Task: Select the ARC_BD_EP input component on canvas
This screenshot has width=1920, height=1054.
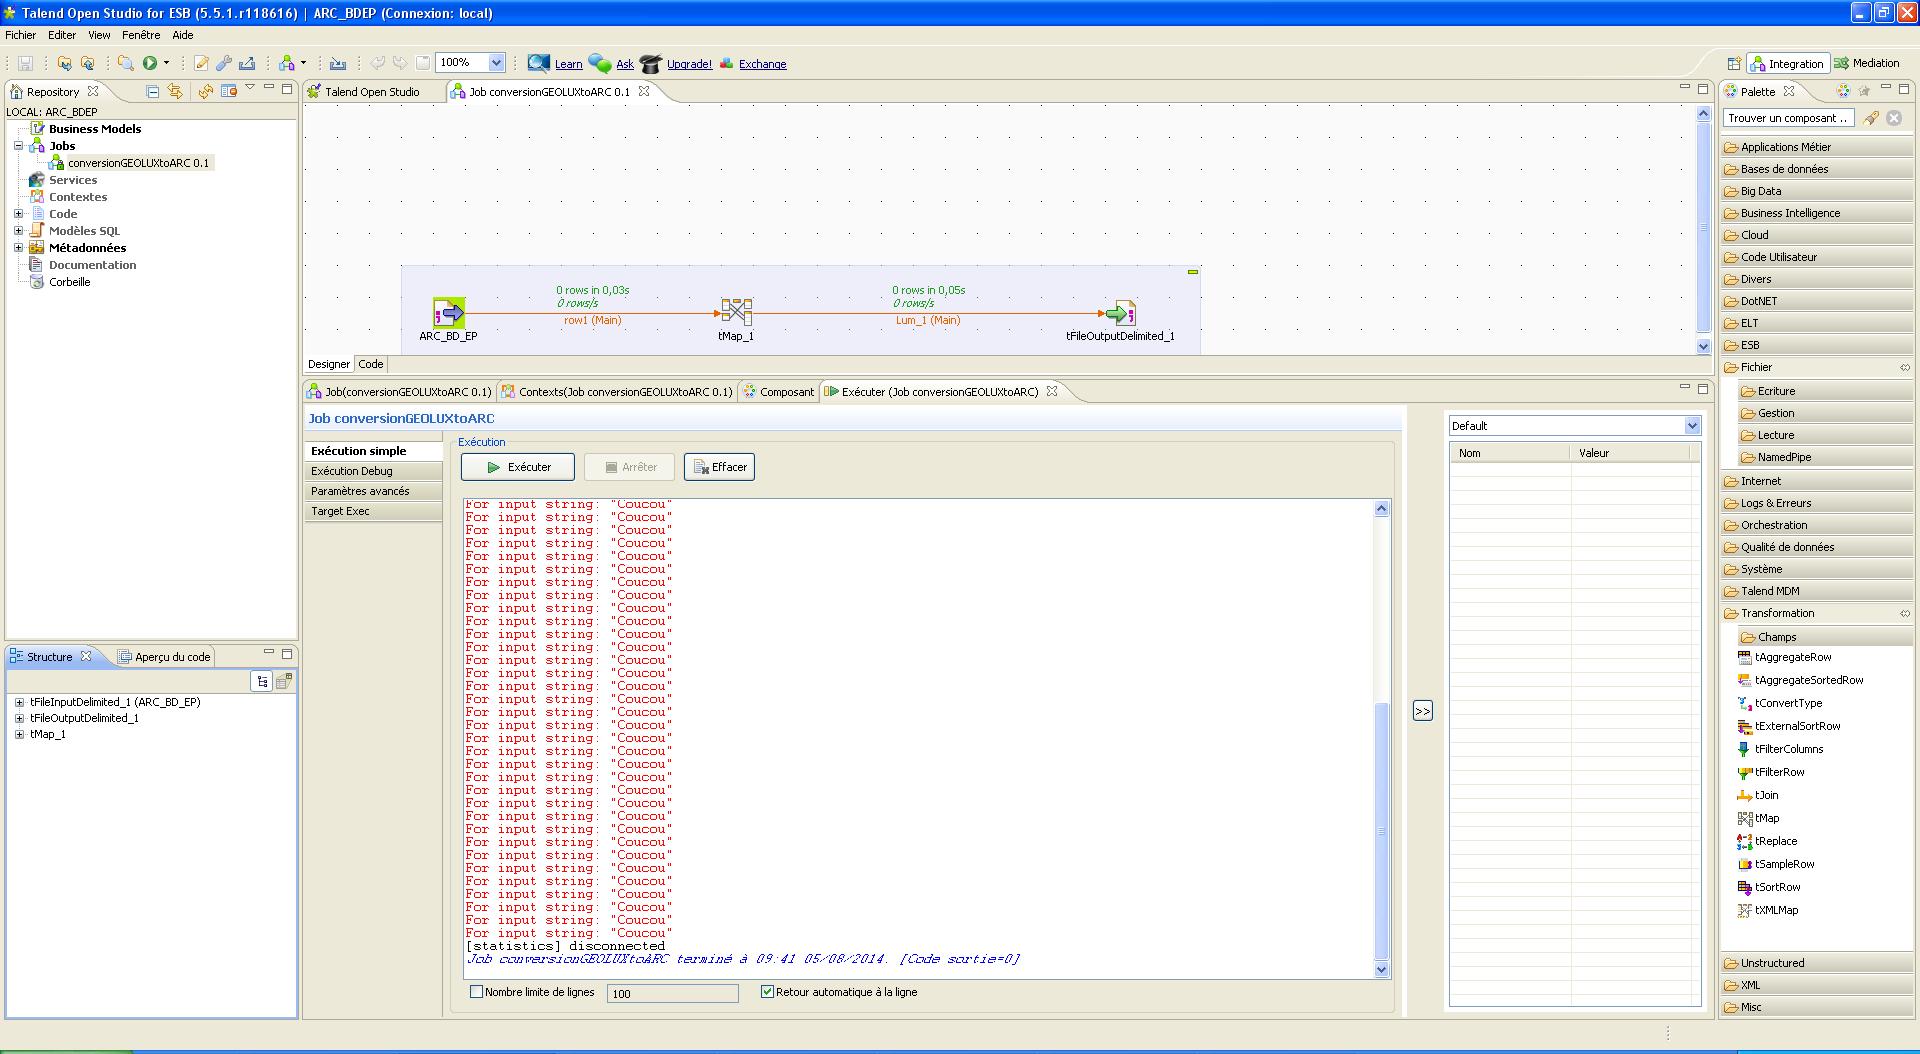Action: (448, 313)
